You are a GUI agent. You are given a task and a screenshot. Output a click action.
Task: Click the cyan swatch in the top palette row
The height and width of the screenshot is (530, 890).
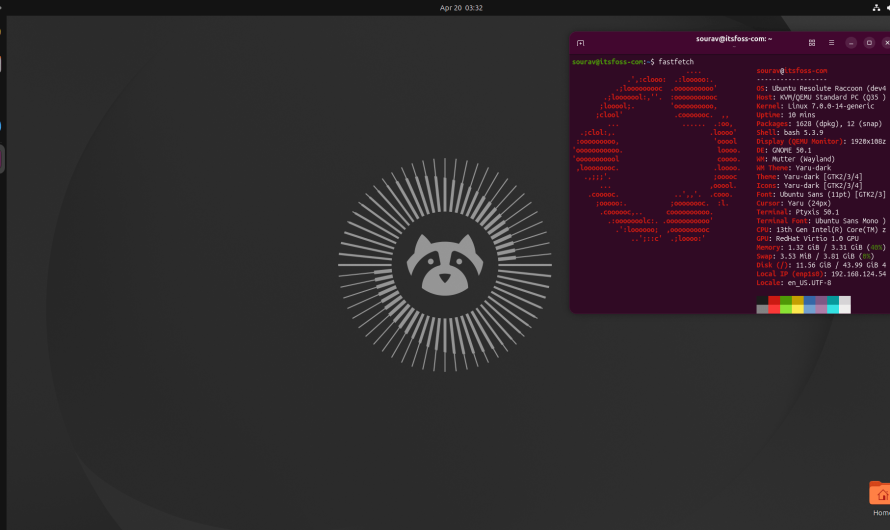[833, 300]
